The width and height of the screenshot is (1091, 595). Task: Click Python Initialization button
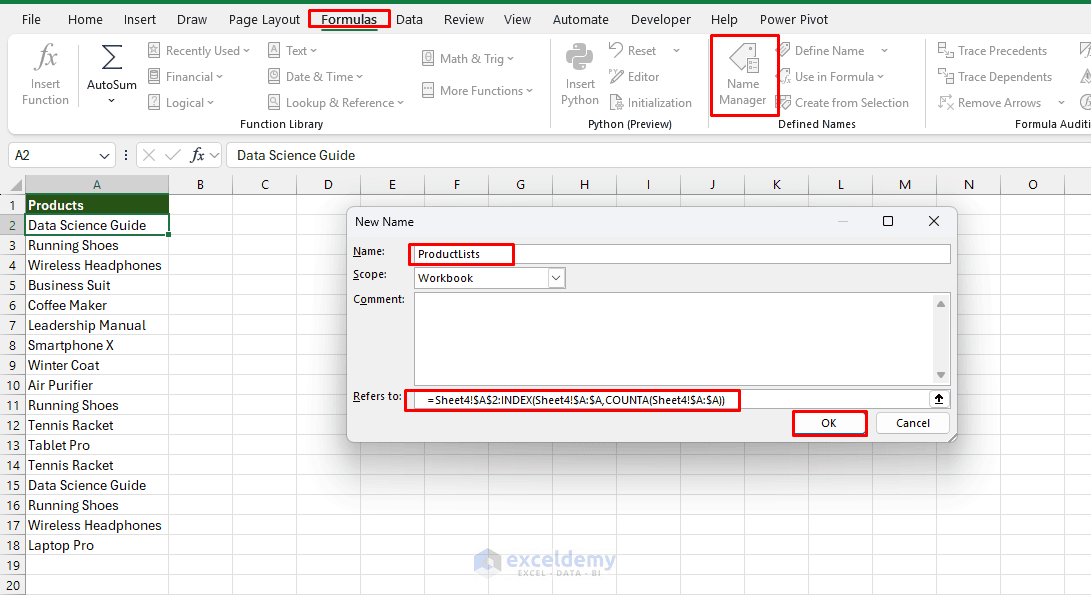point(651,102)
